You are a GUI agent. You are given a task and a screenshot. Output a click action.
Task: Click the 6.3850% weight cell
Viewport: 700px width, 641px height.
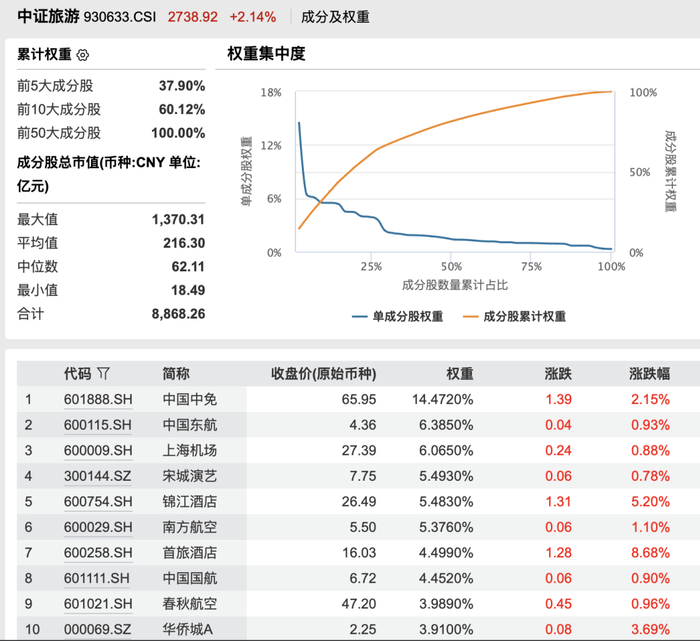point(446,425)
